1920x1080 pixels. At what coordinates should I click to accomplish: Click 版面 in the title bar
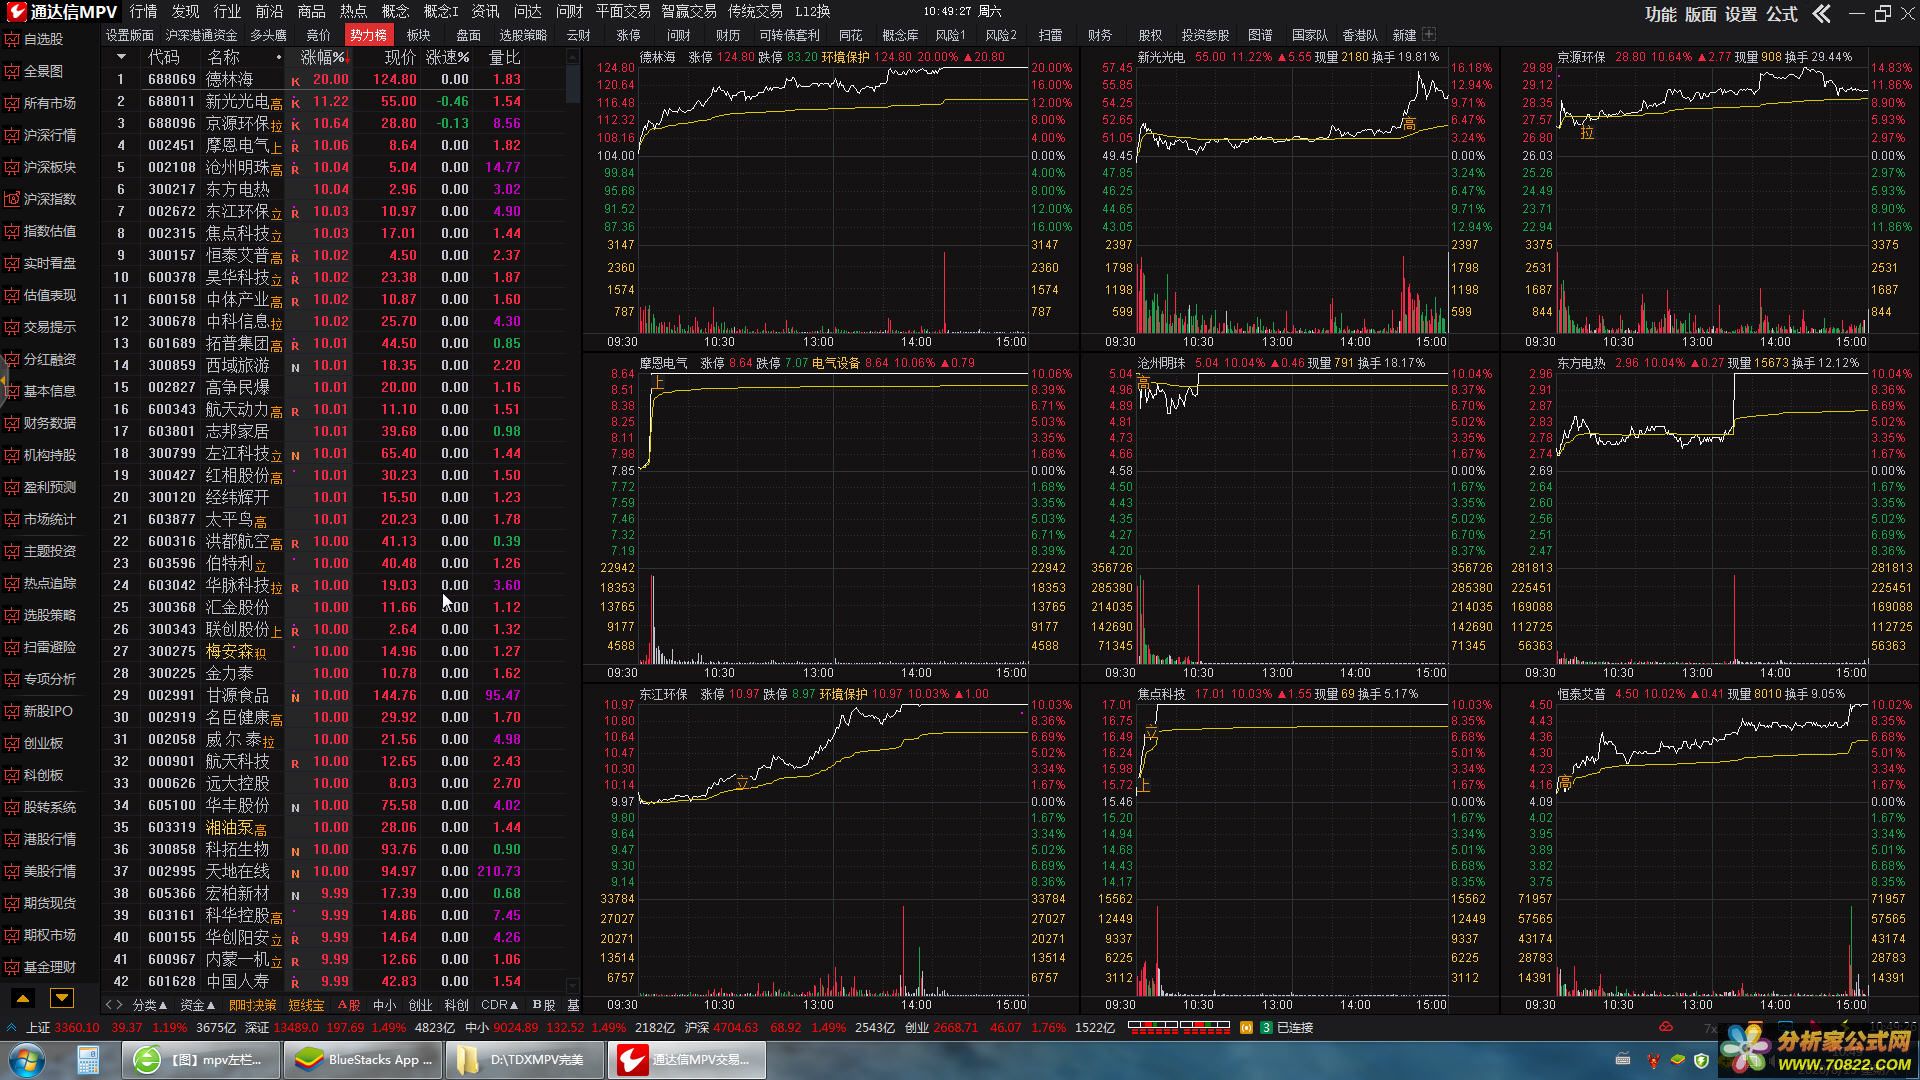1700,14
